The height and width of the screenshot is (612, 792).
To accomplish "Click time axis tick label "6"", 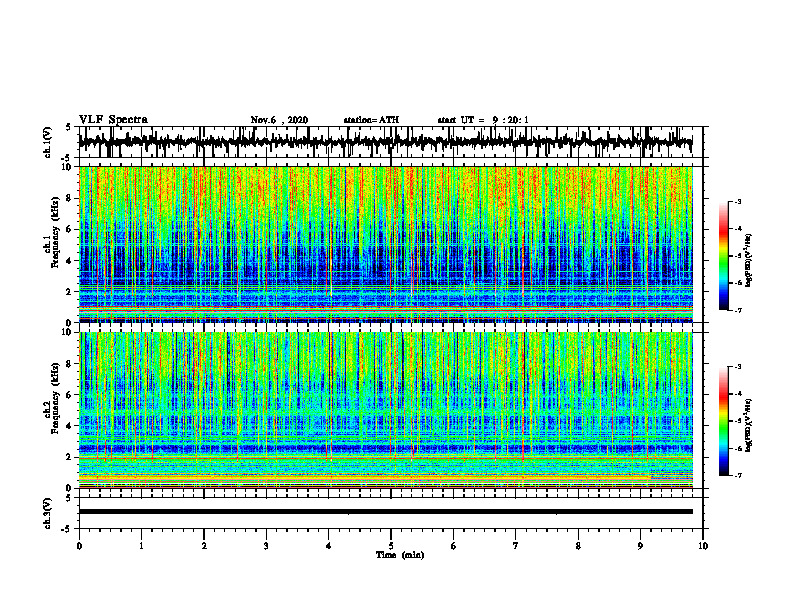I will 454,546.
